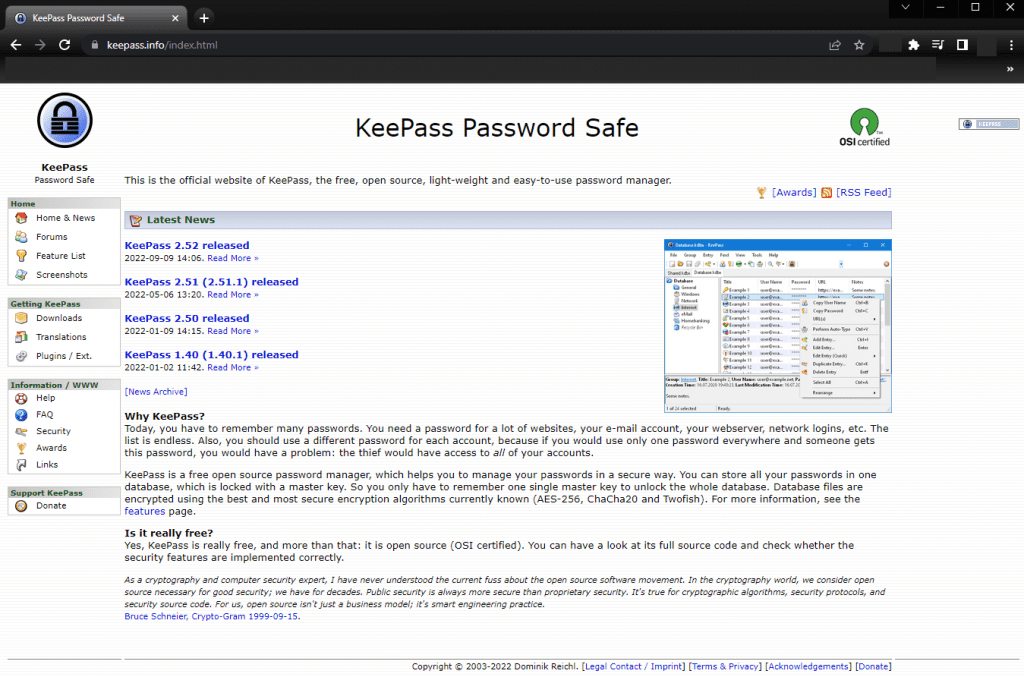Open a new browser tab
This screenshot has height=677, width=1024.
tap(204, 17)
